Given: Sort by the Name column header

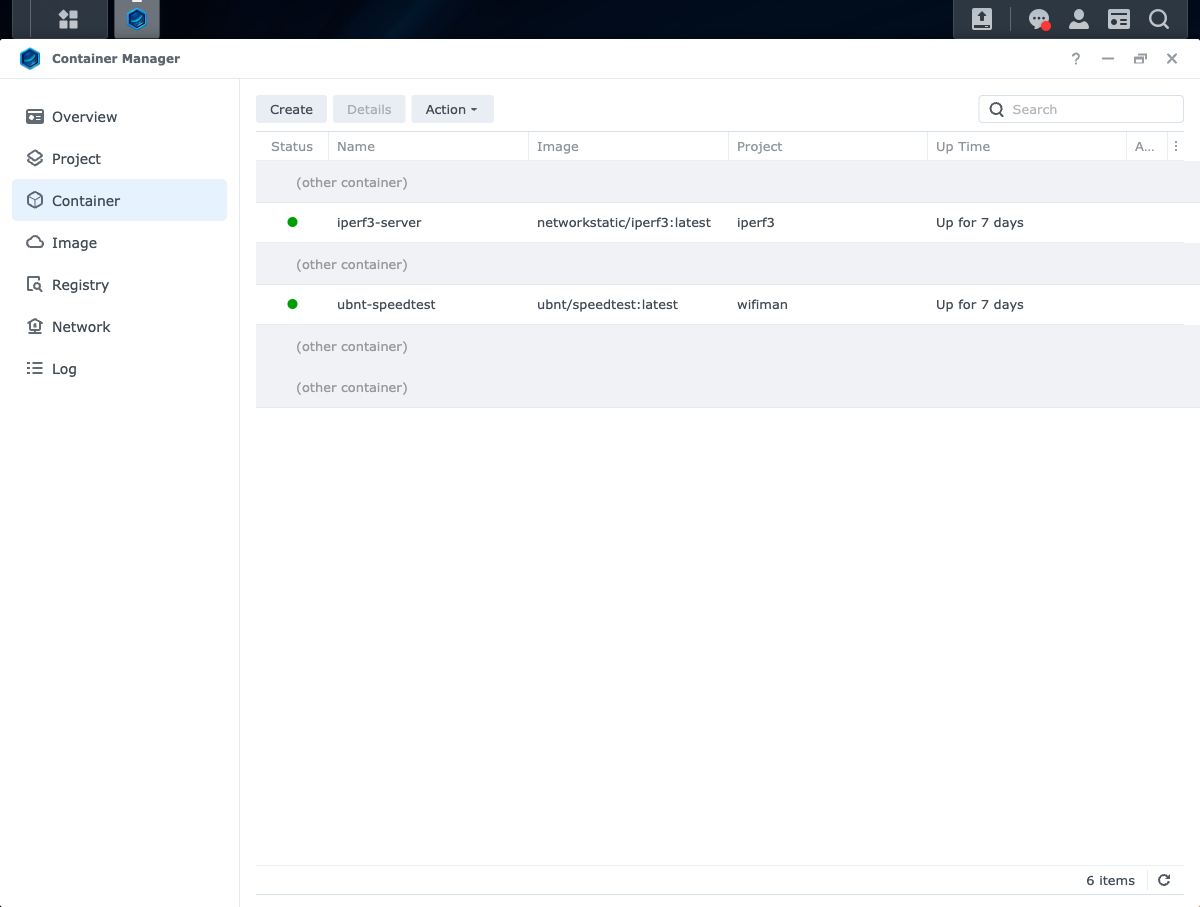Looking at the screenshot, I should tap(428, 146).
